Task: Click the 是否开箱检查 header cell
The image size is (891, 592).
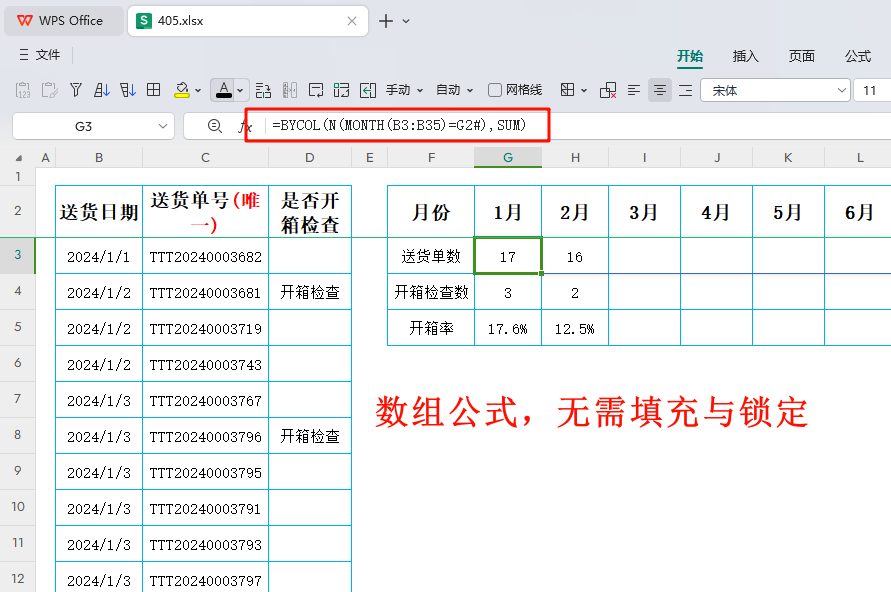Action: tap(310, 211)
